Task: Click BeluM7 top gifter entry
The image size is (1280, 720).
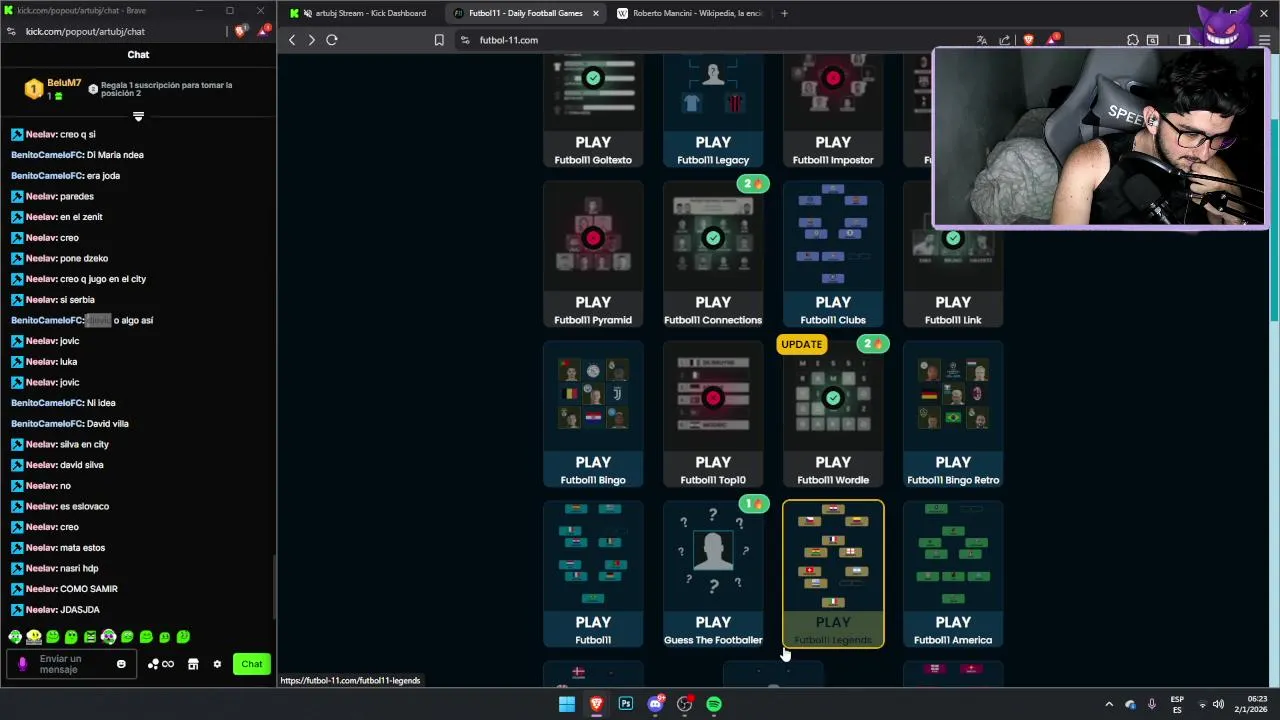Action: (53, 89)
